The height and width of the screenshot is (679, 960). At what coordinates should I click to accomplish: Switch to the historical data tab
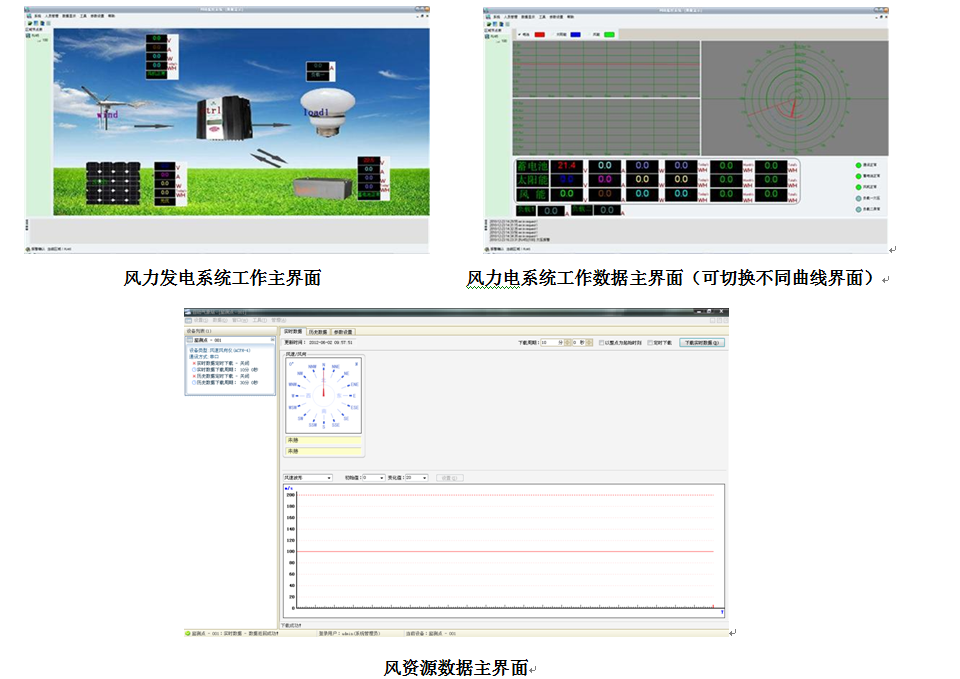point(317,331)
